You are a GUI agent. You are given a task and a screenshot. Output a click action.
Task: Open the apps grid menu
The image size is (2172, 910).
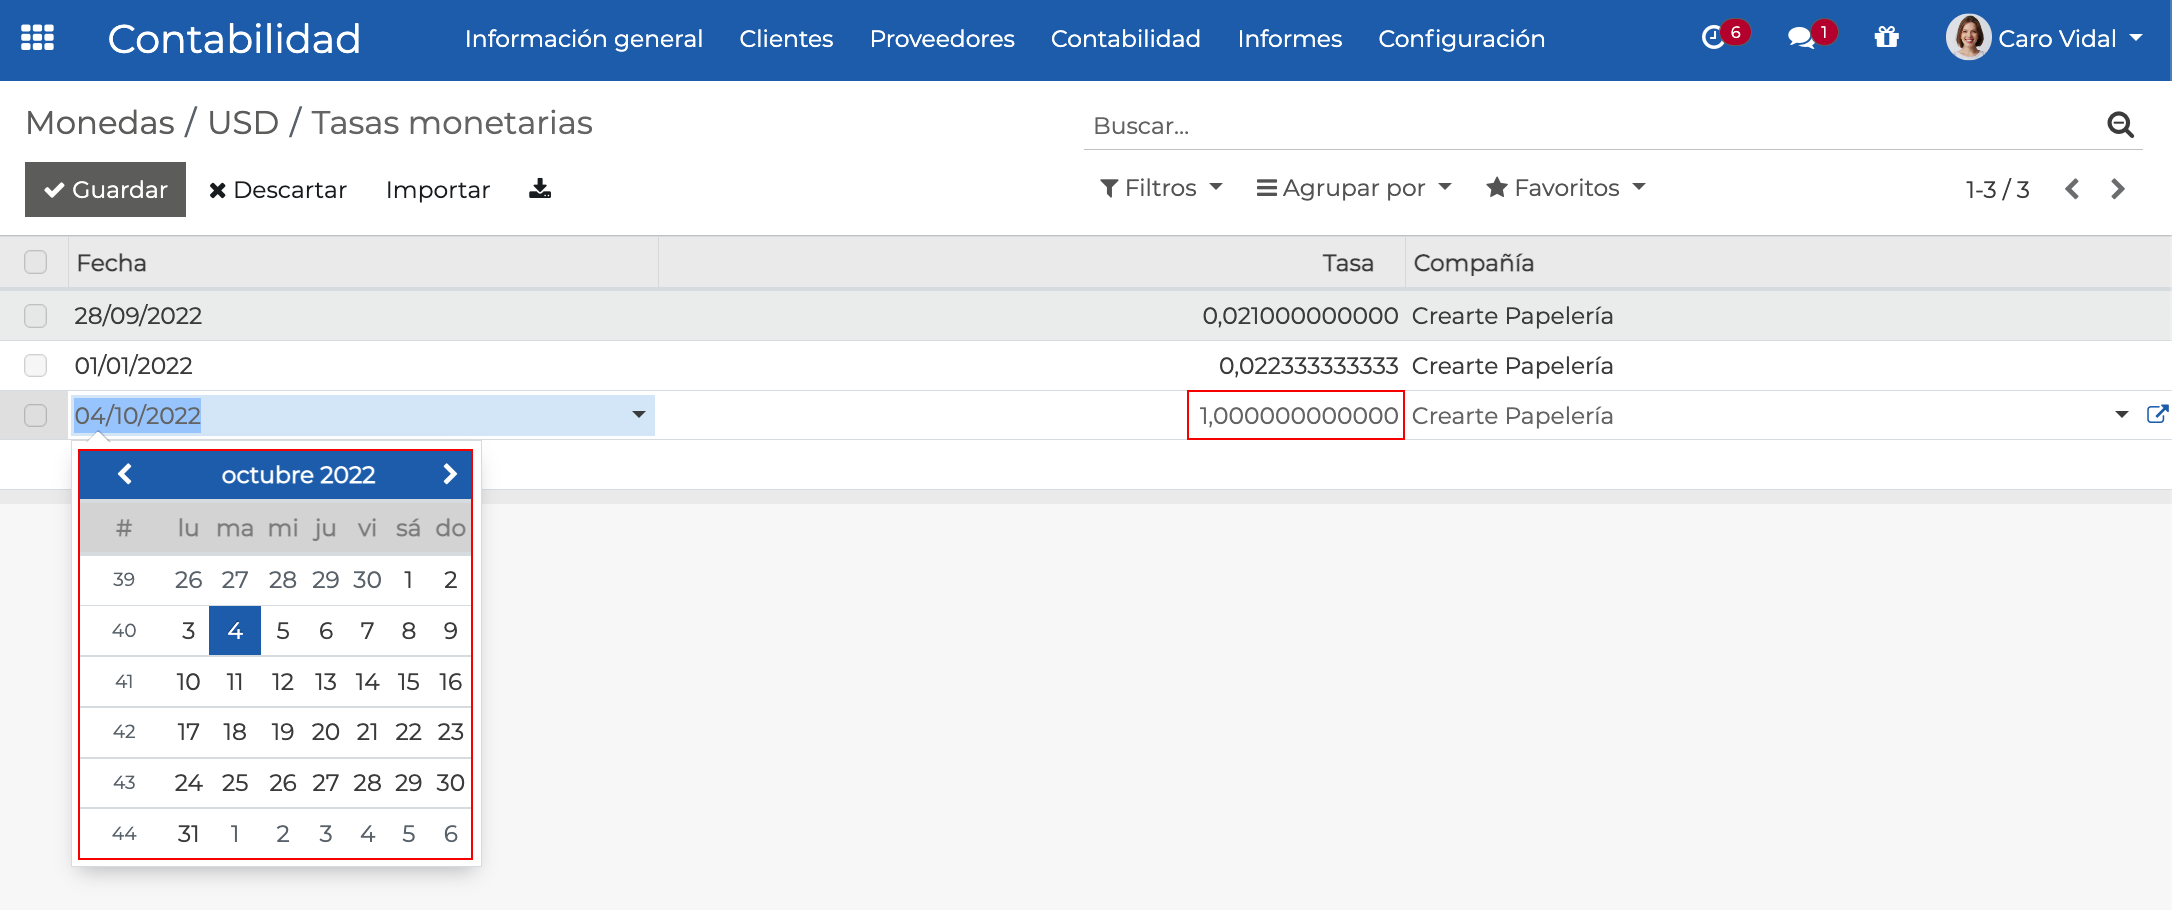click(x=37, y=38)
